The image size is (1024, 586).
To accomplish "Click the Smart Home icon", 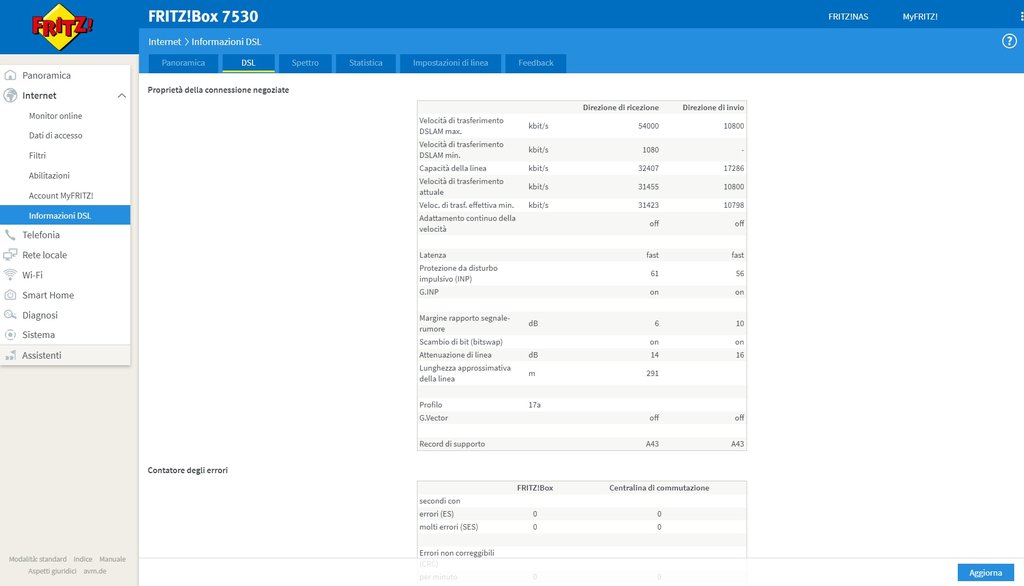I will click(11, 295).
